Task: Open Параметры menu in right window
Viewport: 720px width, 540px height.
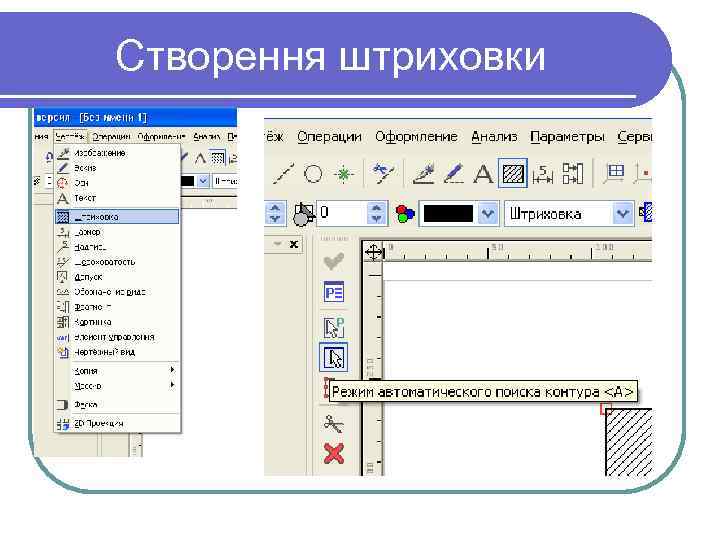Action: point(567,137)
